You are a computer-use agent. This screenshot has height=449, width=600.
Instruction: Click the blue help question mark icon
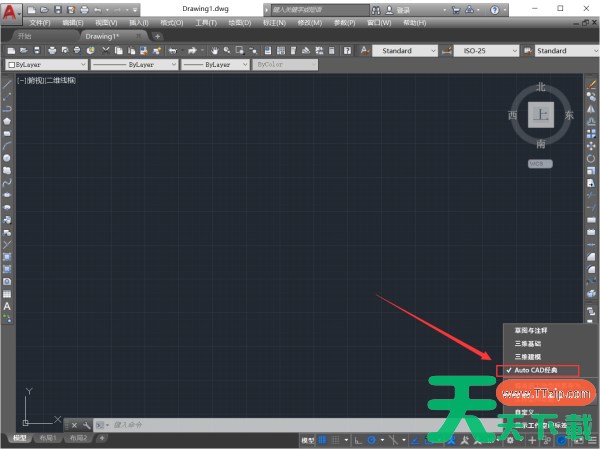click(494, 10)
